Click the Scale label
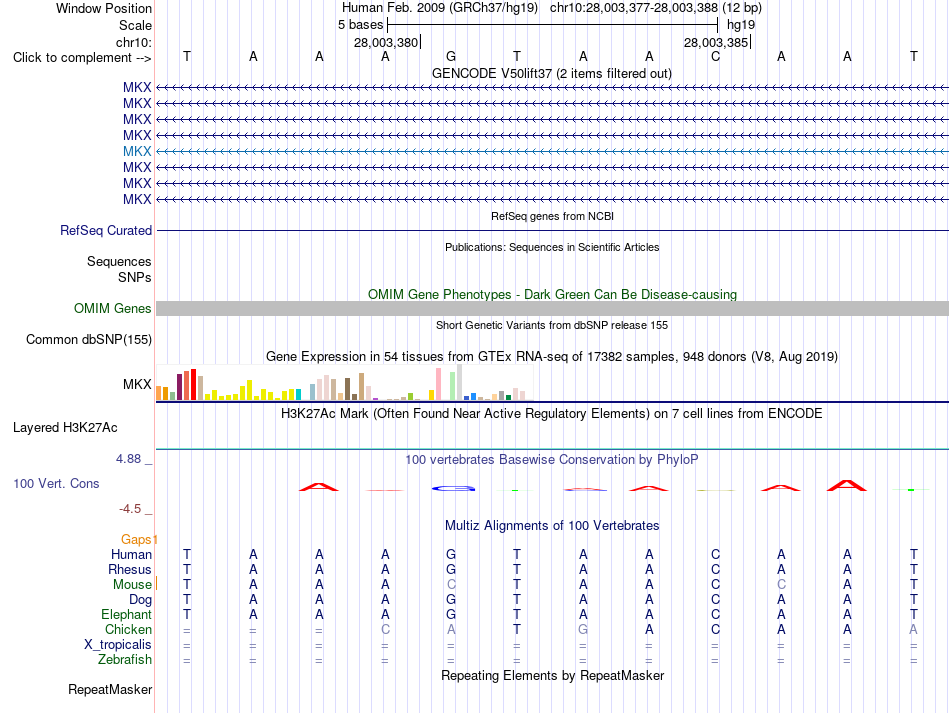Screen dimensions: 950x713 pos(136,25)
